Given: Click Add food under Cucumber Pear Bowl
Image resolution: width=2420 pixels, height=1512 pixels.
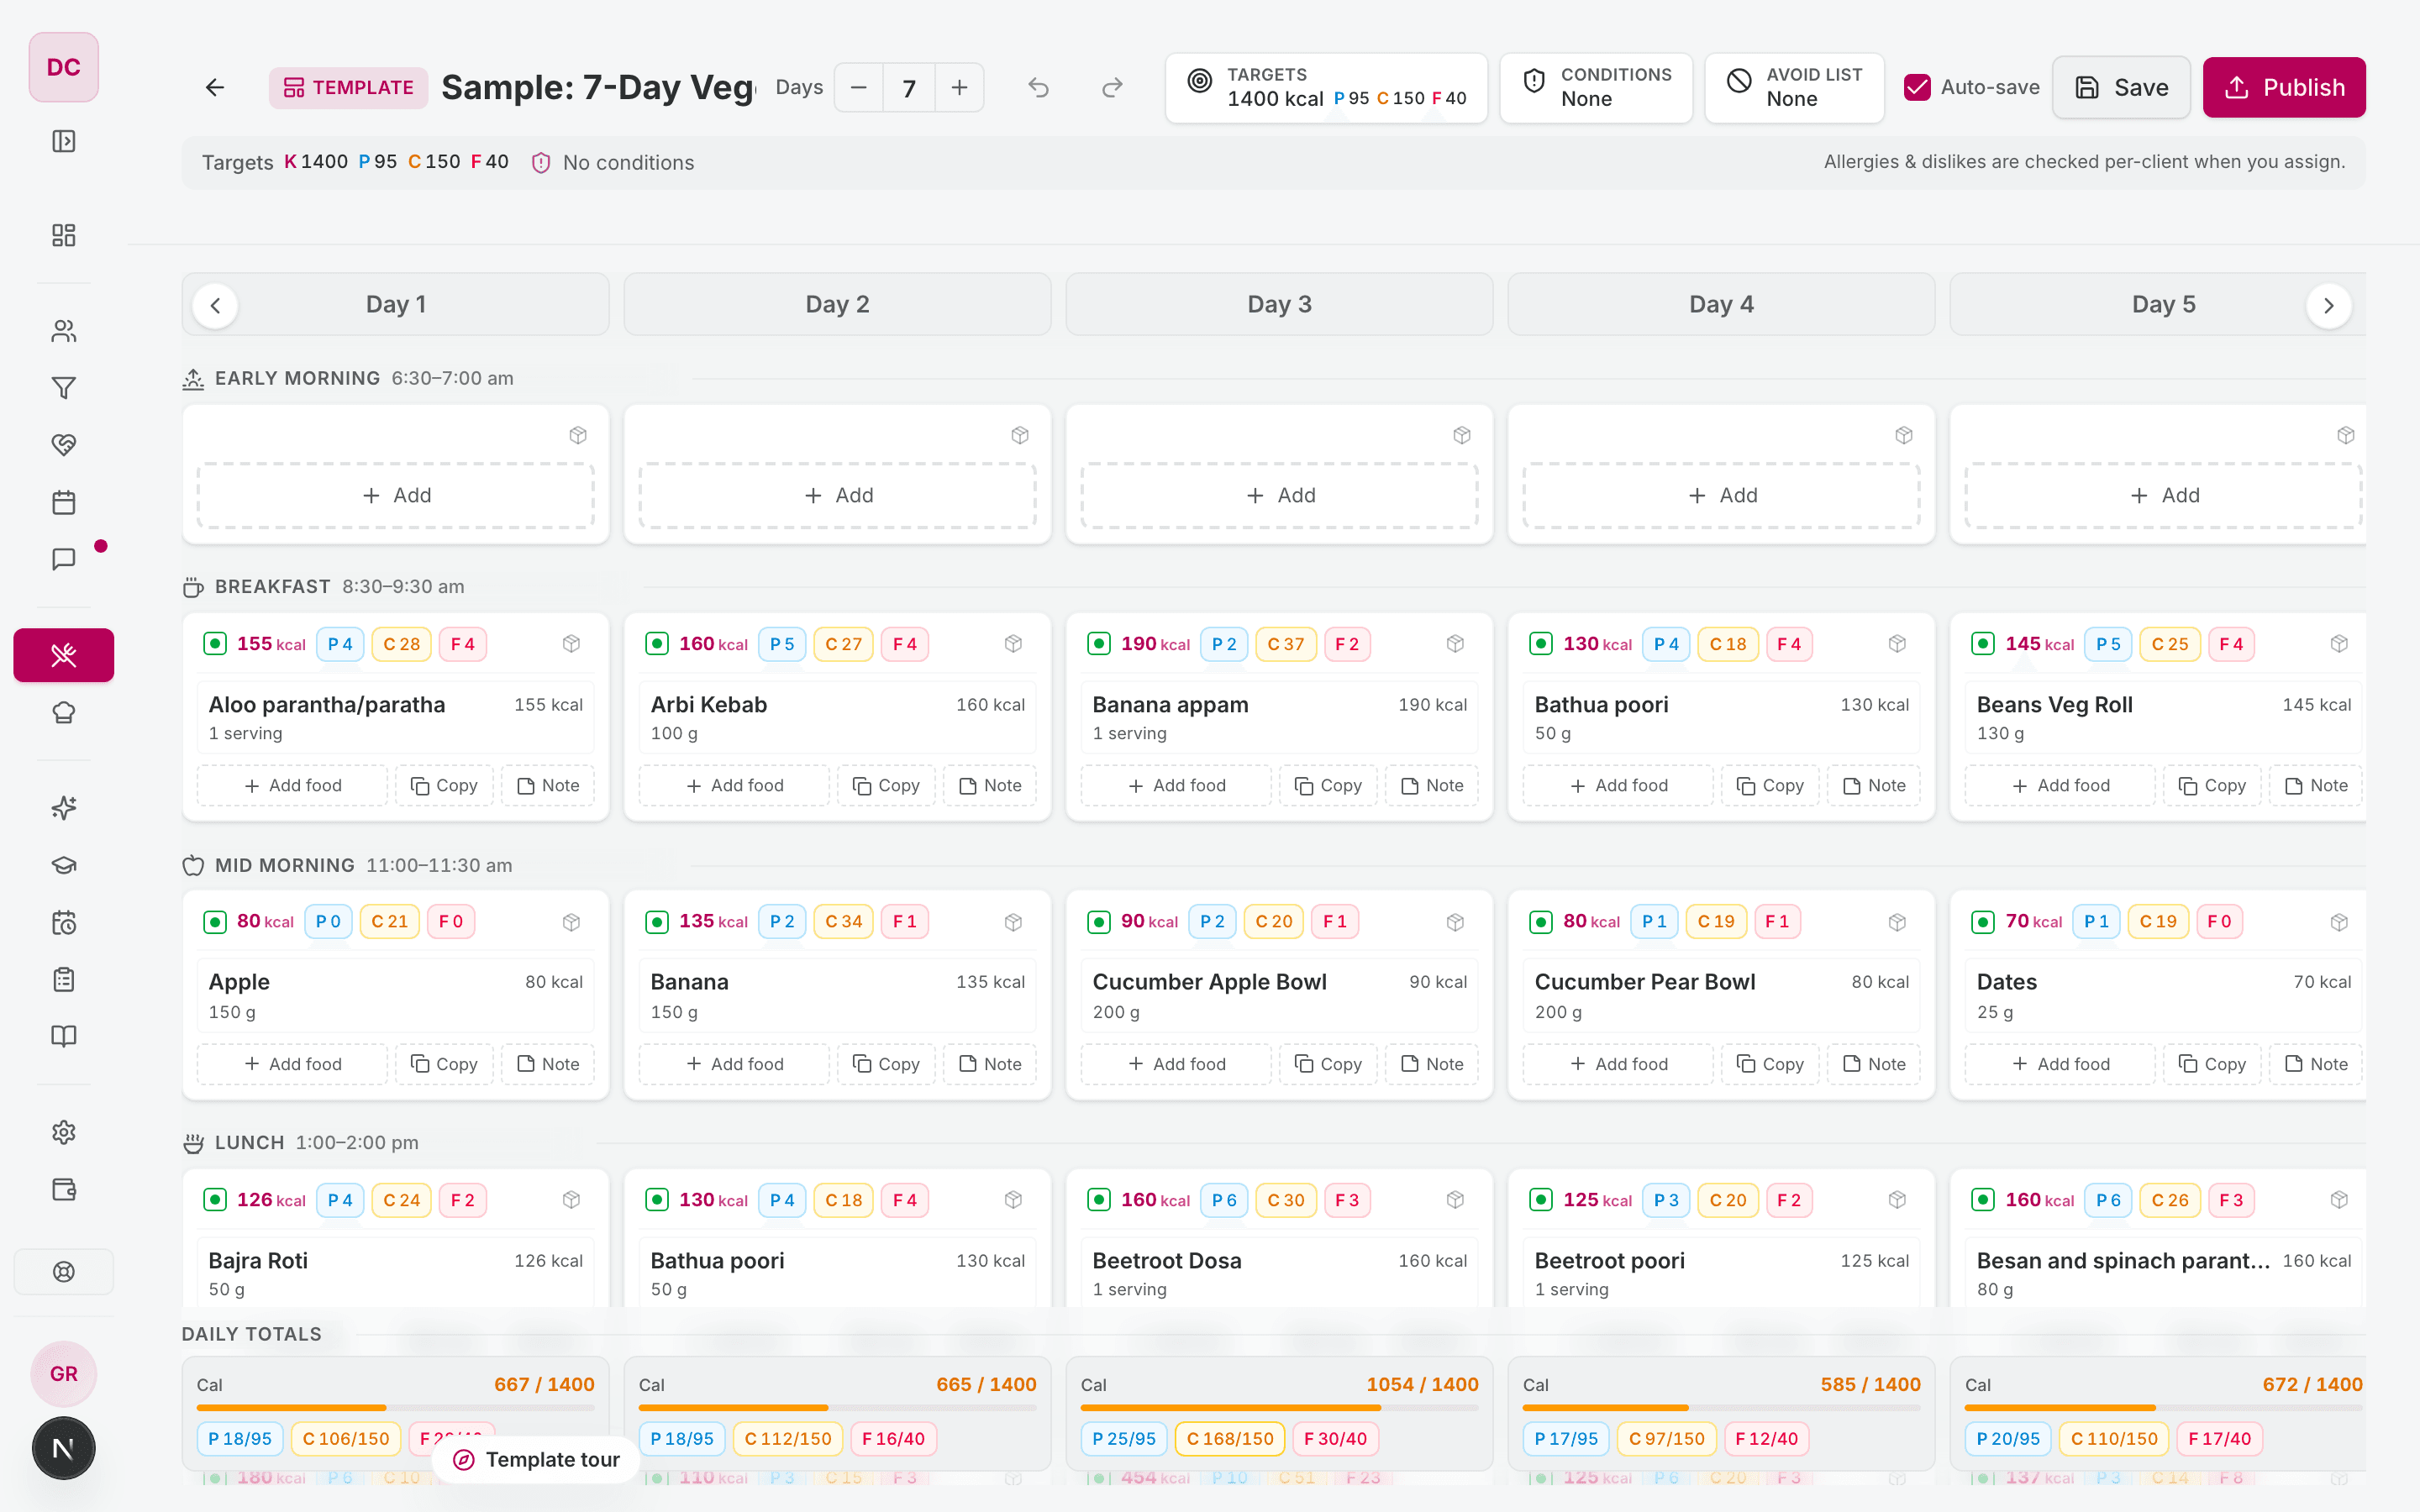Looking at the screenshot, I should point(1618,1064).
